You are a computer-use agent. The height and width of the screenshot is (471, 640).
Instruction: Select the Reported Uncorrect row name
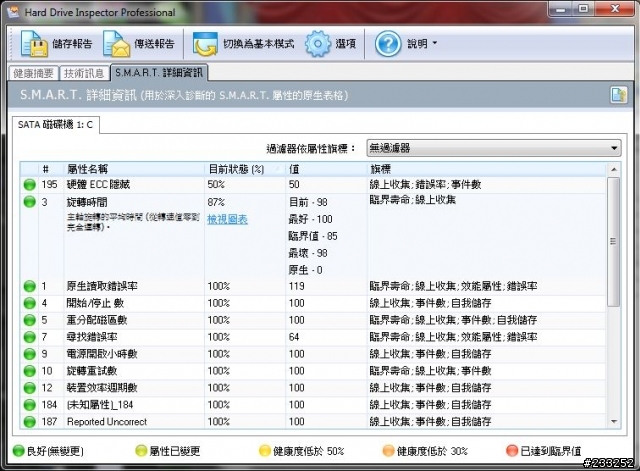point(107,422)
